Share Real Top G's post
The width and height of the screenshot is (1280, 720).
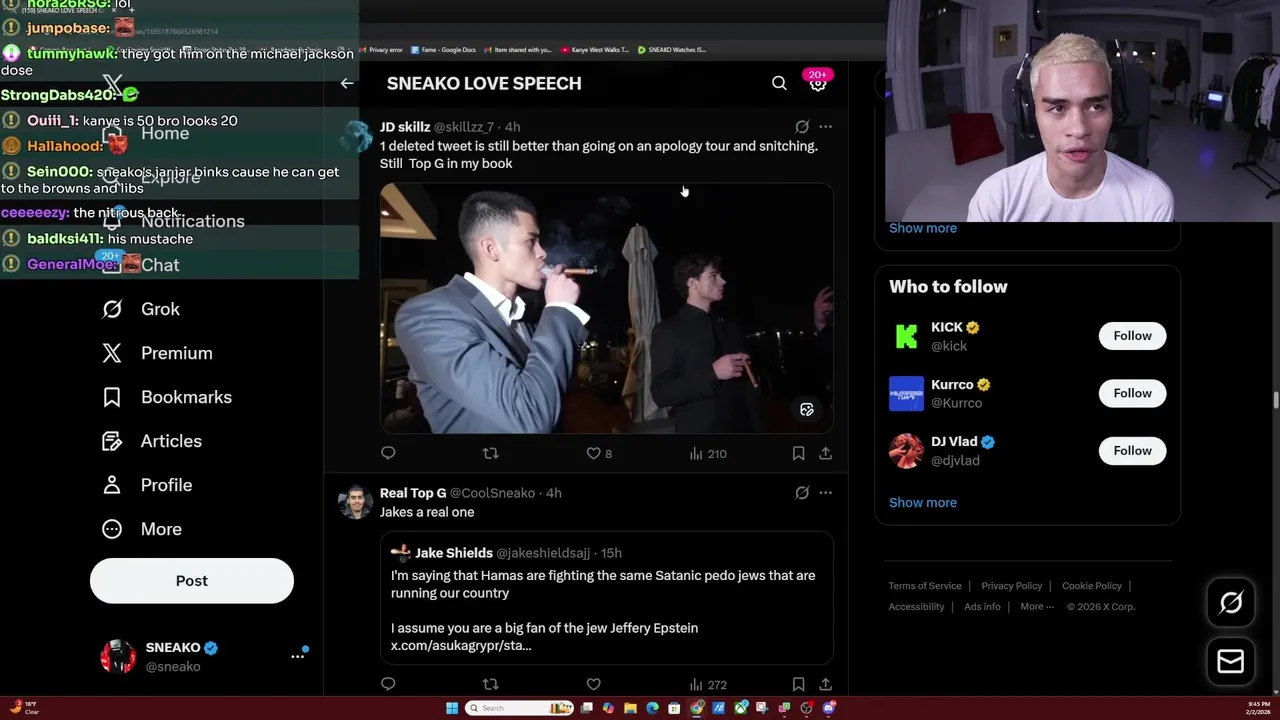825,684
